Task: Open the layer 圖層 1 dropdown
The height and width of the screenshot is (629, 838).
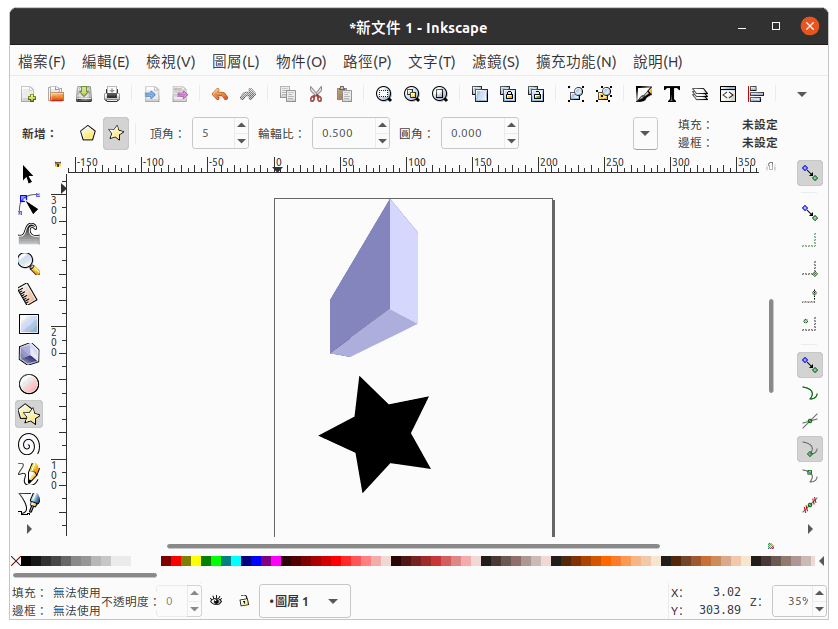Action: click(305, 601)
